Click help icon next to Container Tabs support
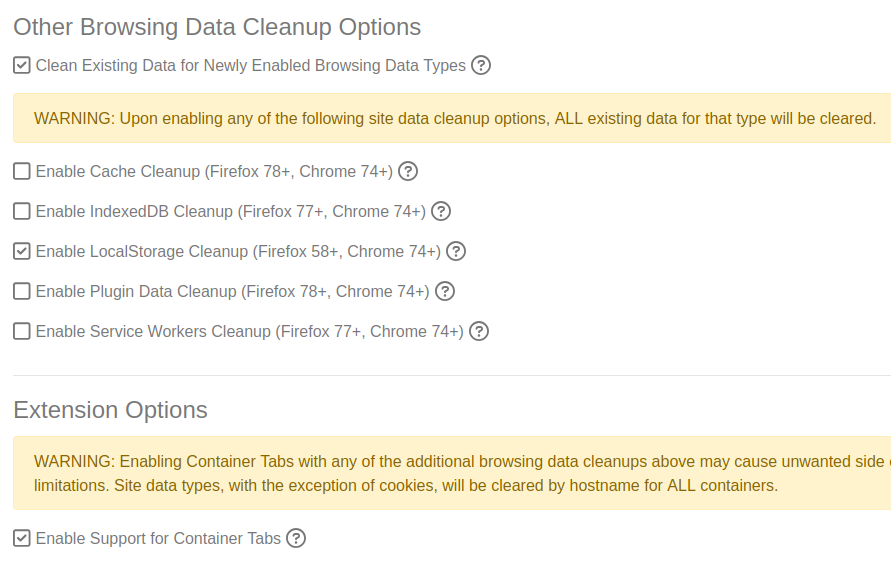Viewport: 891px width, 565px height. [296, 538]
